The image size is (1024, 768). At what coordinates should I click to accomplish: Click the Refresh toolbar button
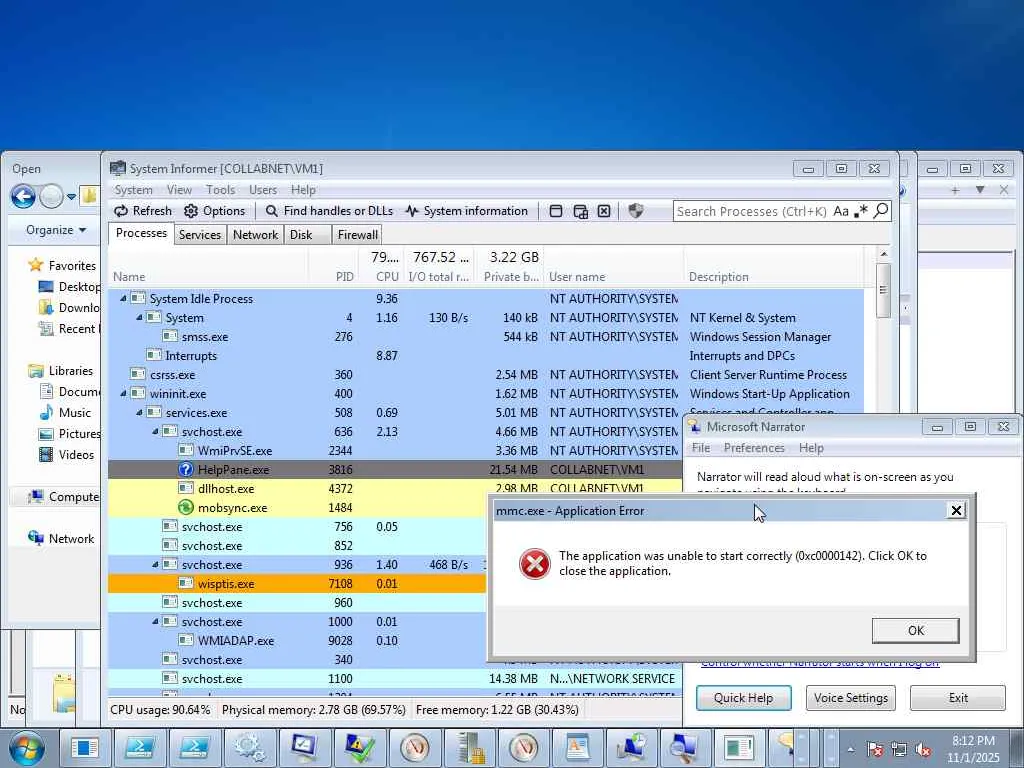(143, 211)
